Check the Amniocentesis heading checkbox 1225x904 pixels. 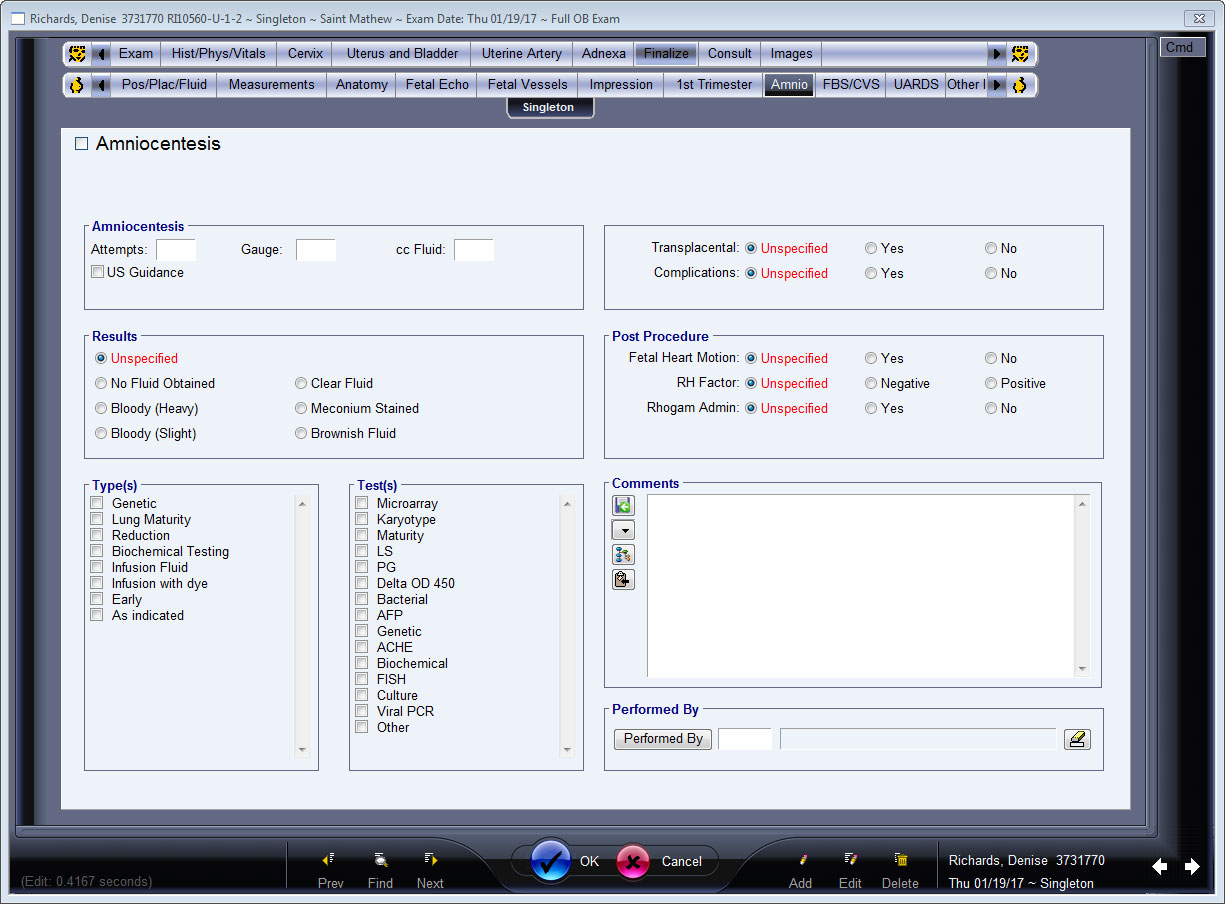pyautogui.click(x=82, y=144)
